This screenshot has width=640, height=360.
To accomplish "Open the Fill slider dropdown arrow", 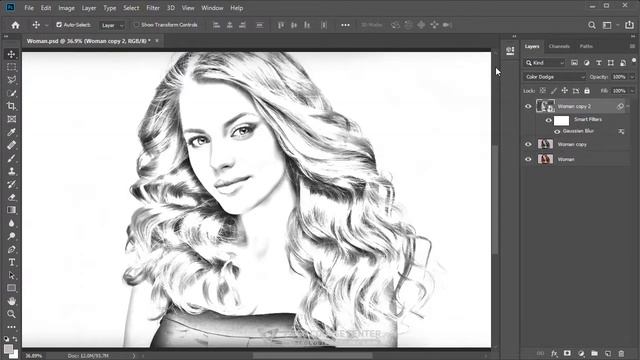I will [x=632, y=91].
